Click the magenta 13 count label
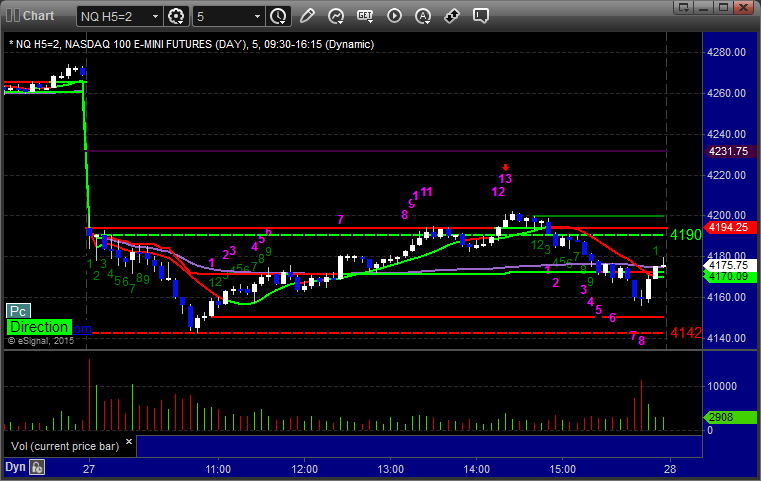Viewport: 761px width, 481px height. pyautogui.click(x=505, y=179)
